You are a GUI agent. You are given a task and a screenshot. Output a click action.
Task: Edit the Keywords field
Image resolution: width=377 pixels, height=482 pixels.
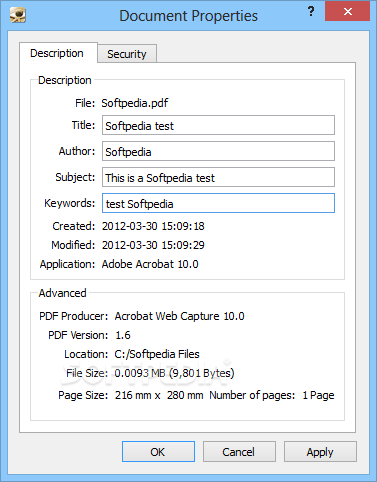pyautogui.click(x=218, y=203)
